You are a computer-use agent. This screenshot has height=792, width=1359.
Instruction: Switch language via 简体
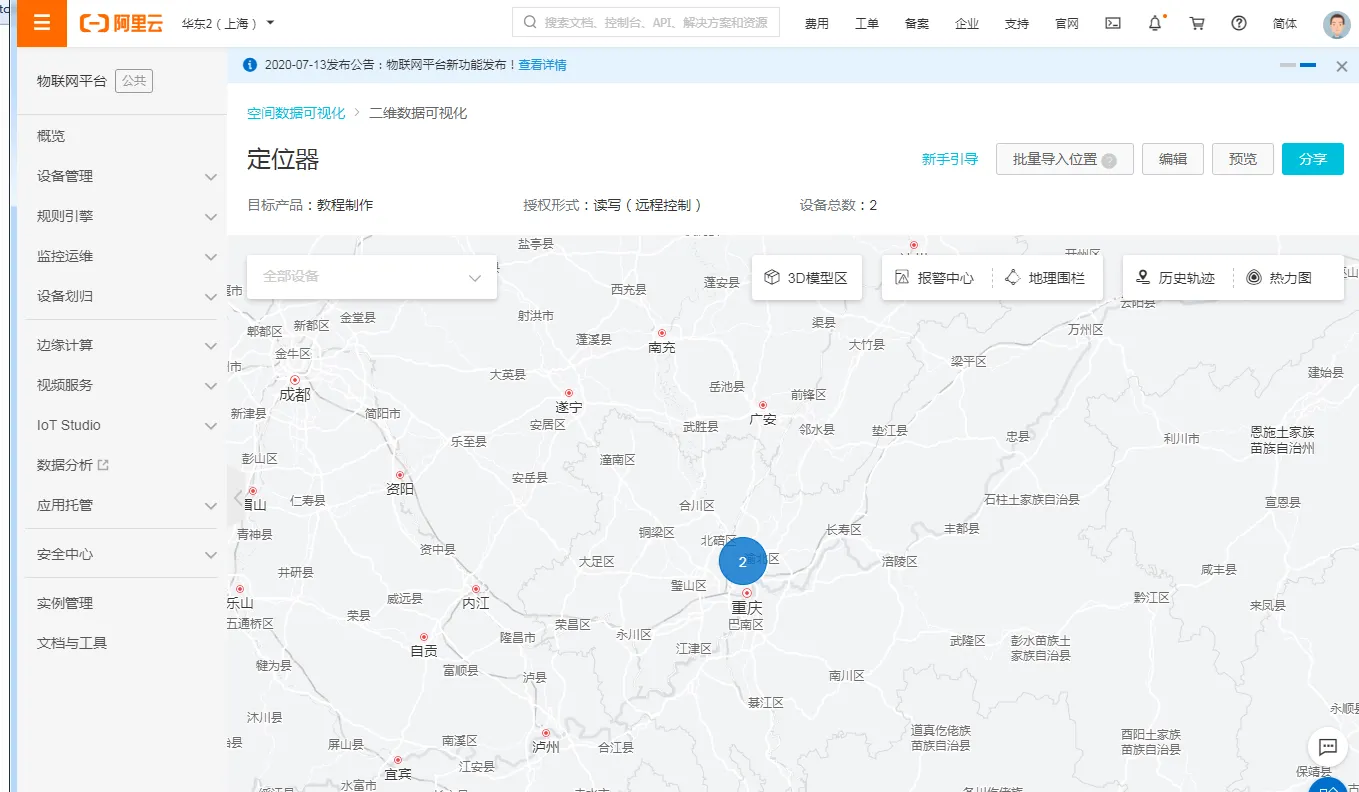coord(1285,23)
